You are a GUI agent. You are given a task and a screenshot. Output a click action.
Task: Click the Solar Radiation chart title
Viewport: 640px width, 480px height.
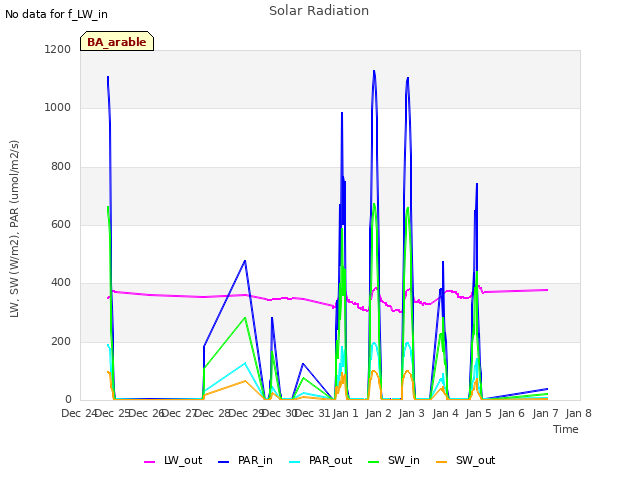click(x=319, y=11)
